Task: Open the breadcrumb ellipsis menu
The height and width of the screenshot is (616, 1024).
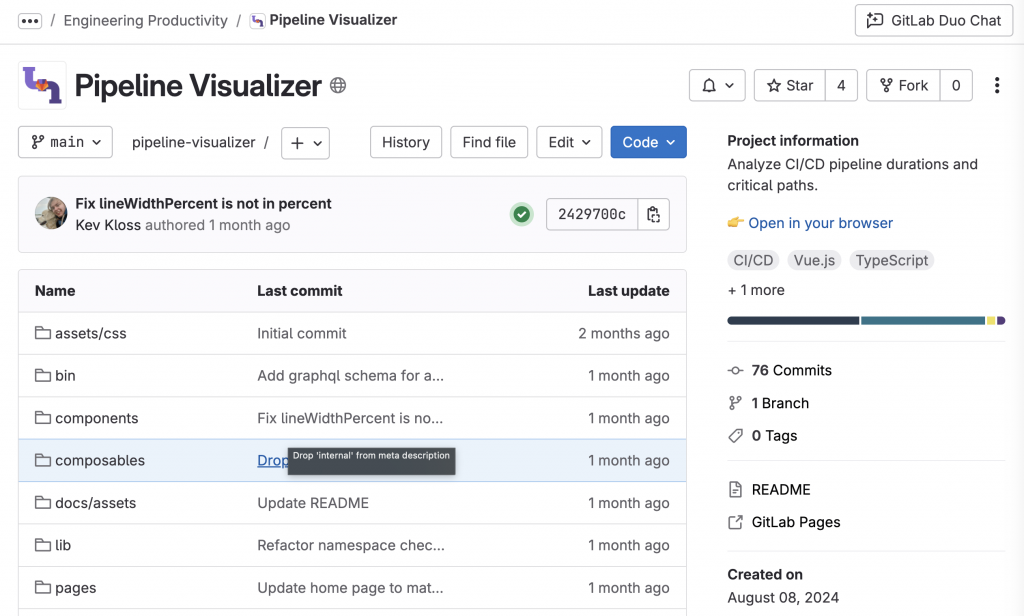Action: 30,21
